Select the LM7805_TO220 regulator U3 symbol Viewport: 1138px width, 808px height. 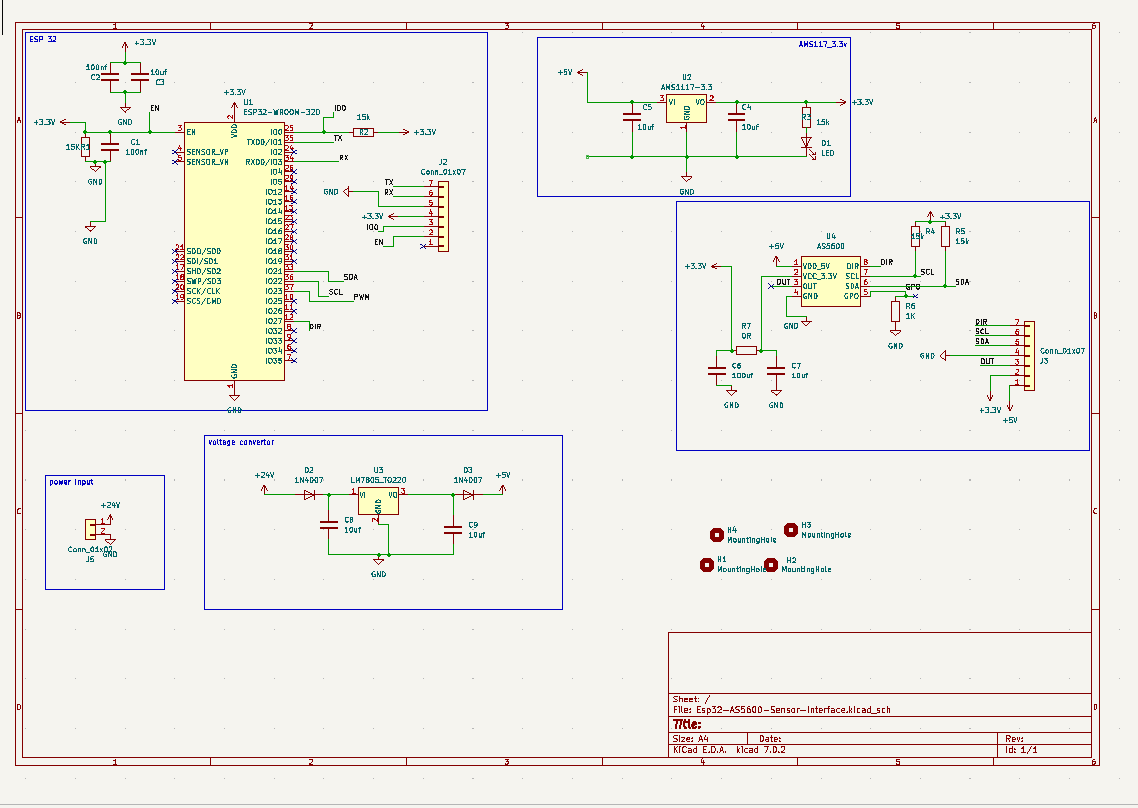tap(378, 501)
